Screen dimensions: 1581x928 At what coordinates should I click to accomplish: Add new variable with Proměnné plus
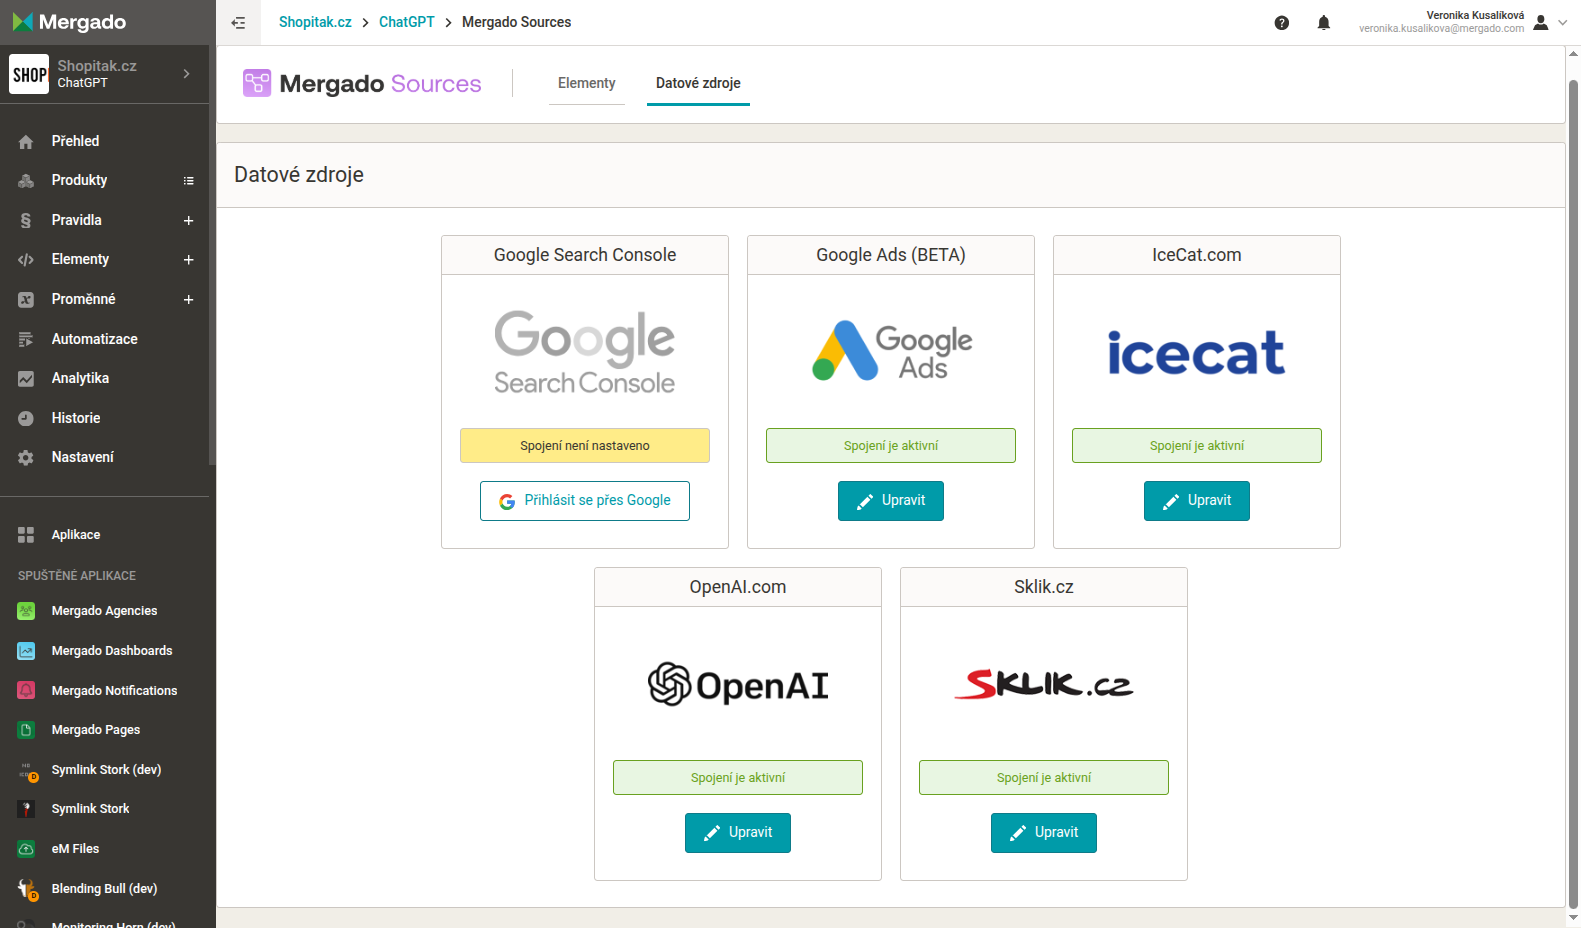pos(188,300)
